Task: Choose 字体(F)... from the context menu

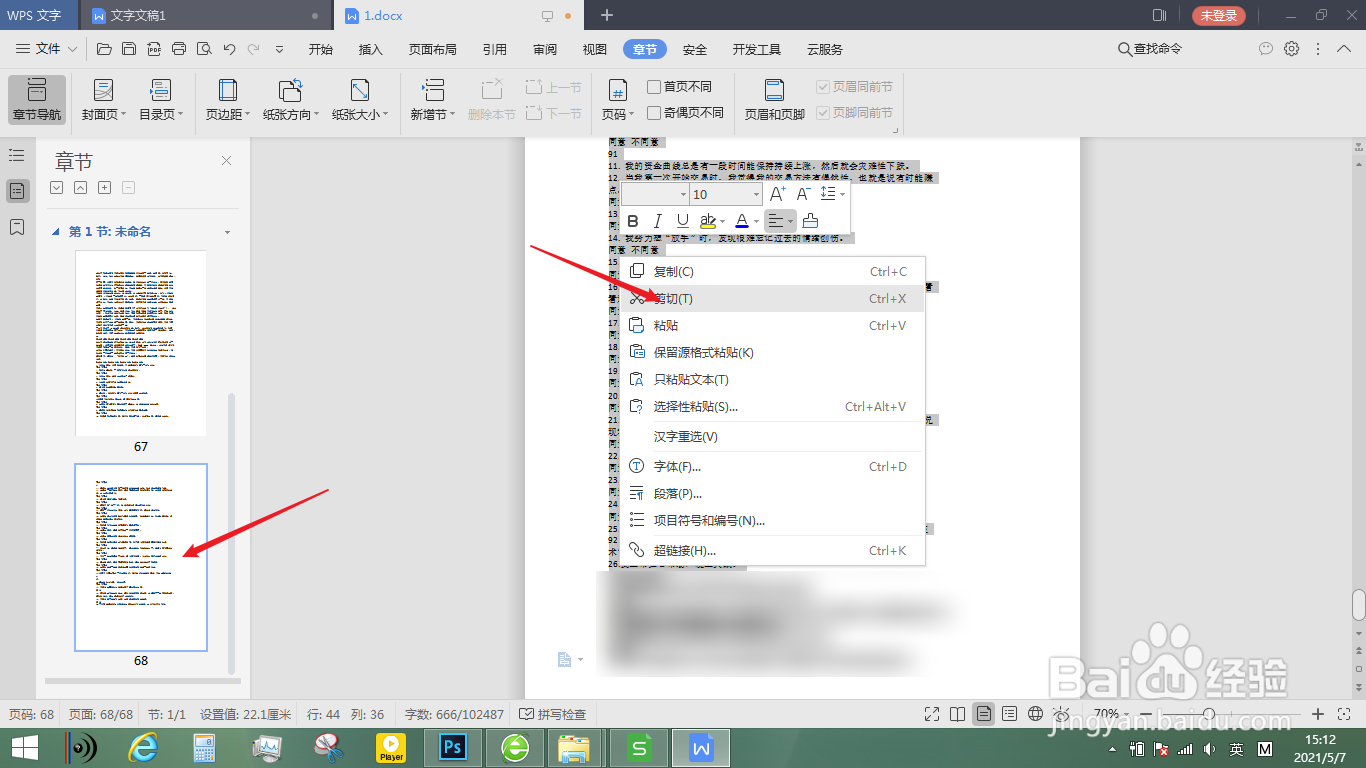Action: [x=772, y=466]
